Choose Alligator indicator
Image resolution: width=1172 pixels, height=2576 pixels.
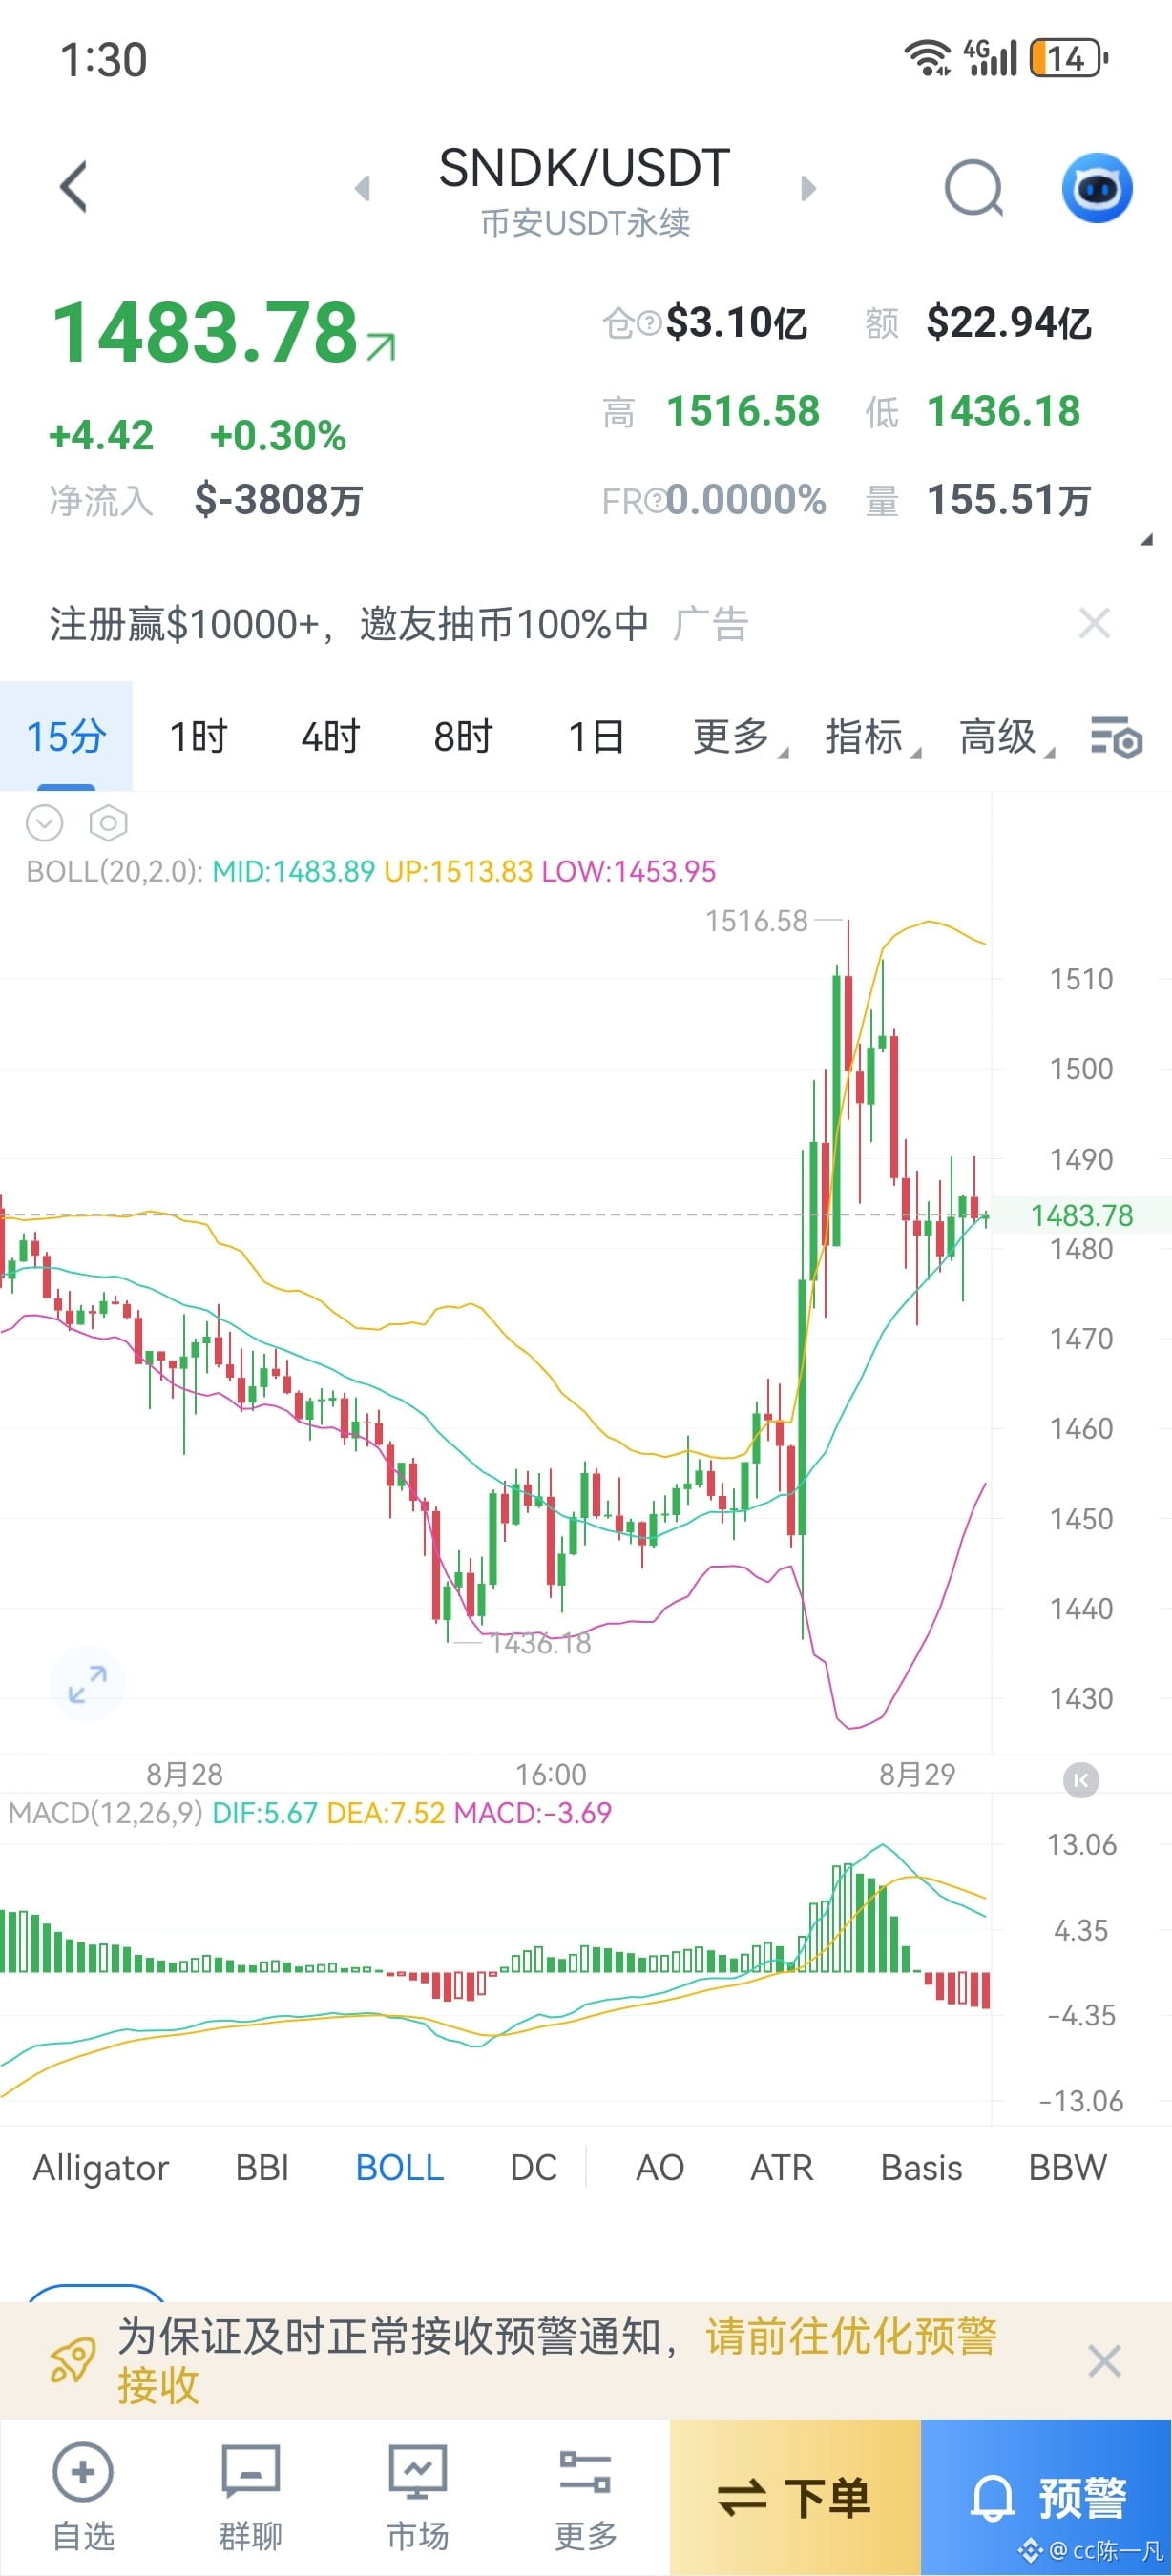[101, 2167]
